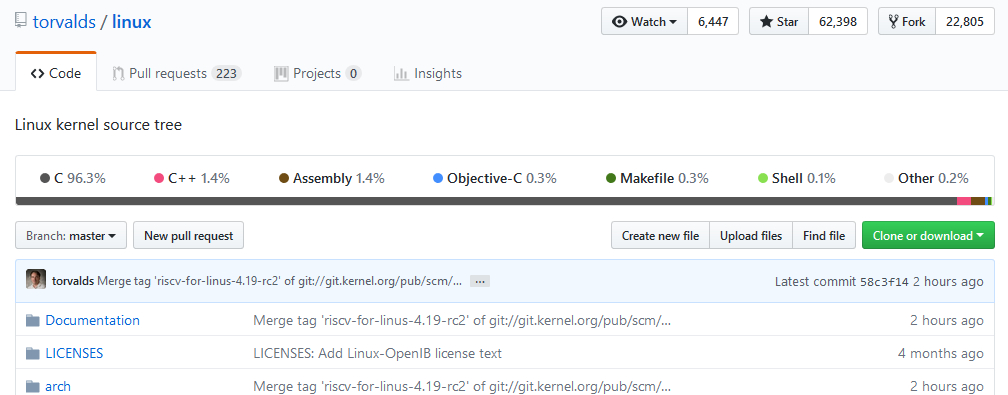
Task: Open the LICENSES folder
Action: point(74,353)
